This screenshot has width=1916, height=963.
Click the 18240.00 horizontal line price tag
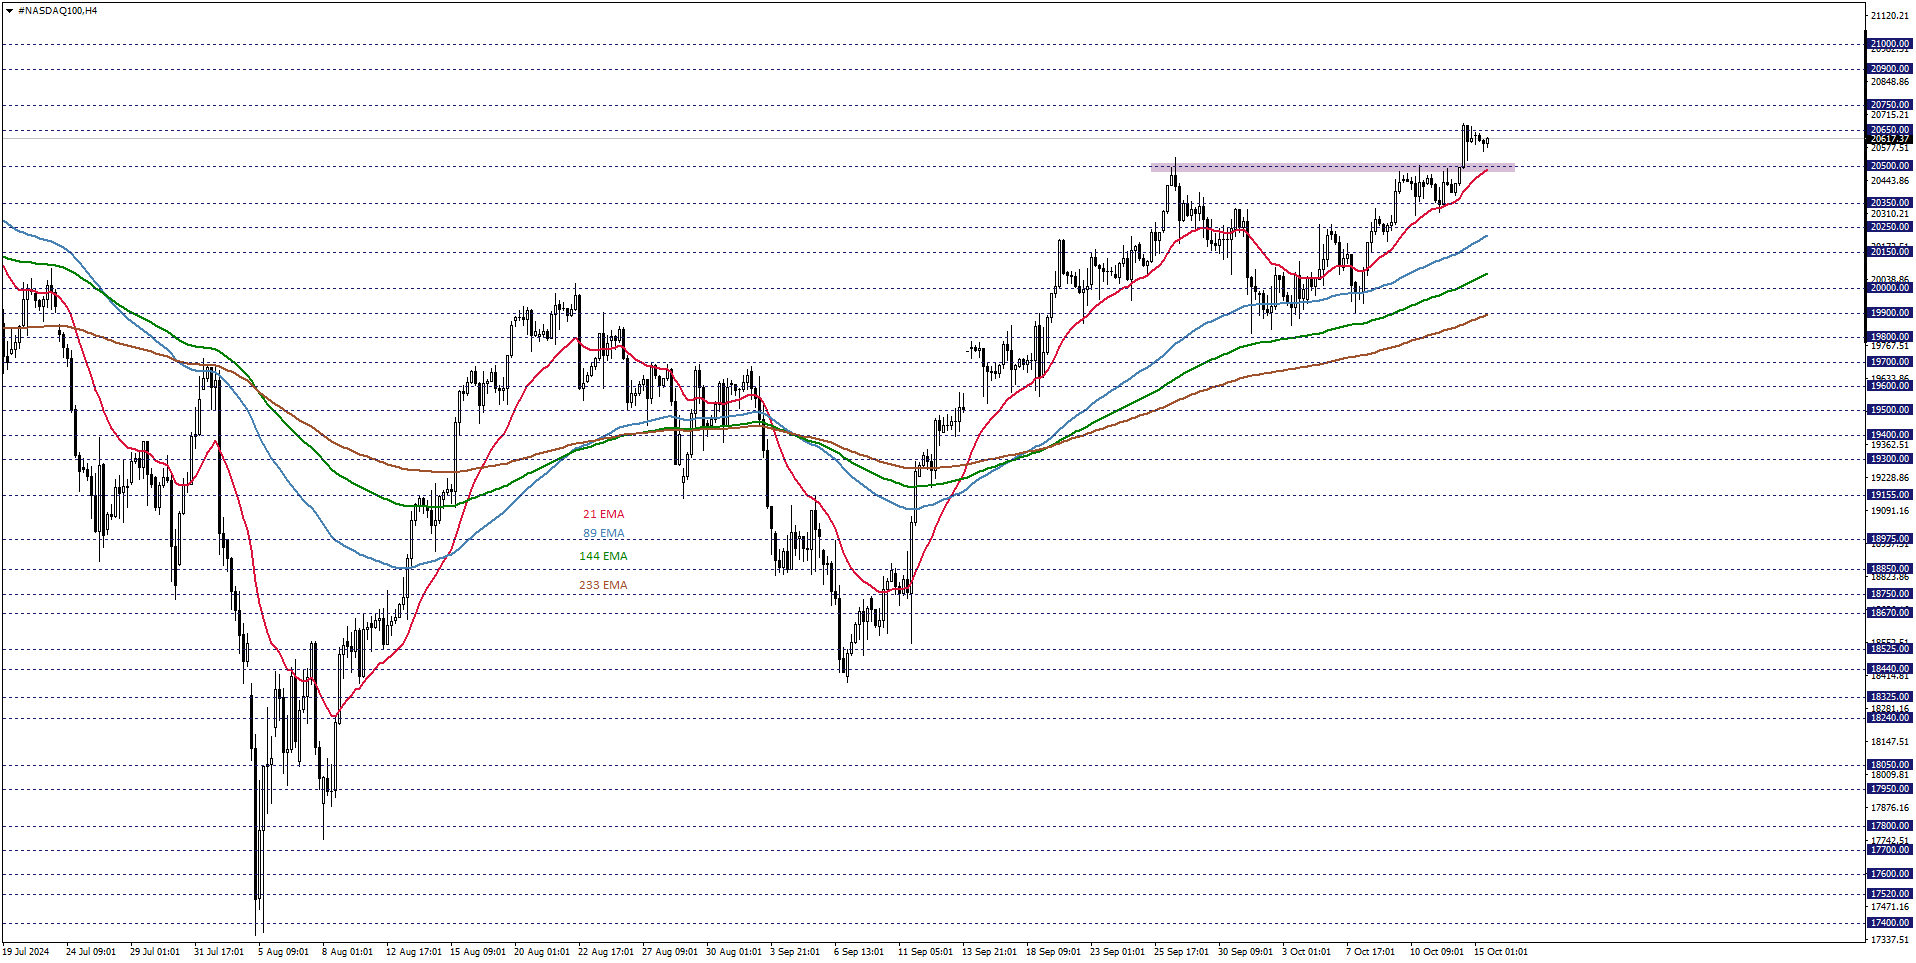click(x=1889, y=718)
